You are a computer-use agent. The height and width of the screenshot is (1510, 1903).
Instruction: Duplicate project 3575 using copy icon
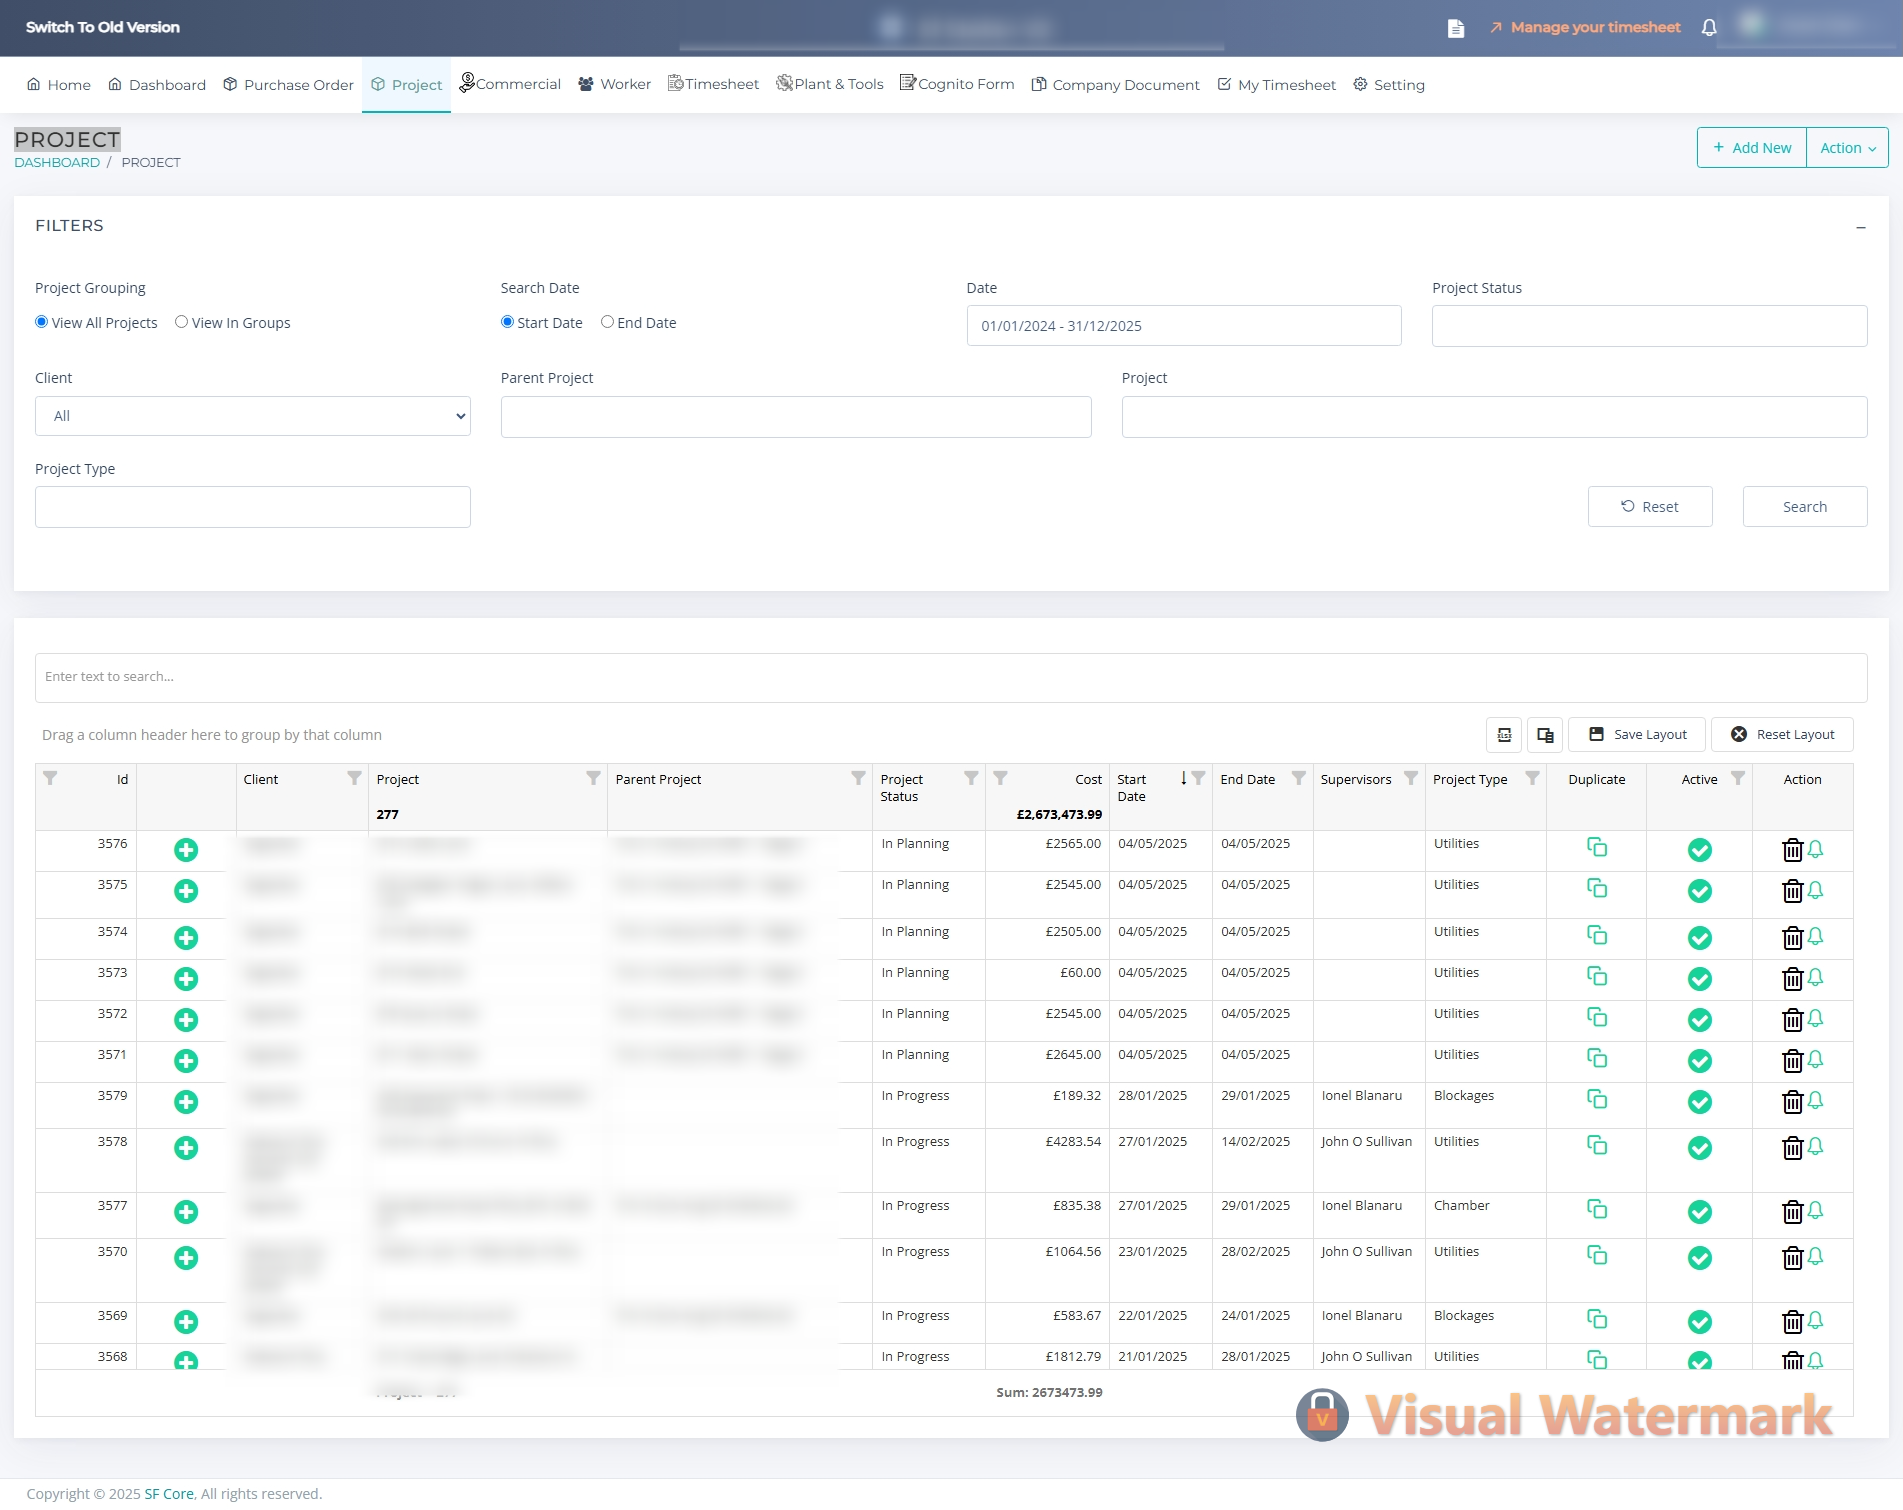tap(1597, 888)
